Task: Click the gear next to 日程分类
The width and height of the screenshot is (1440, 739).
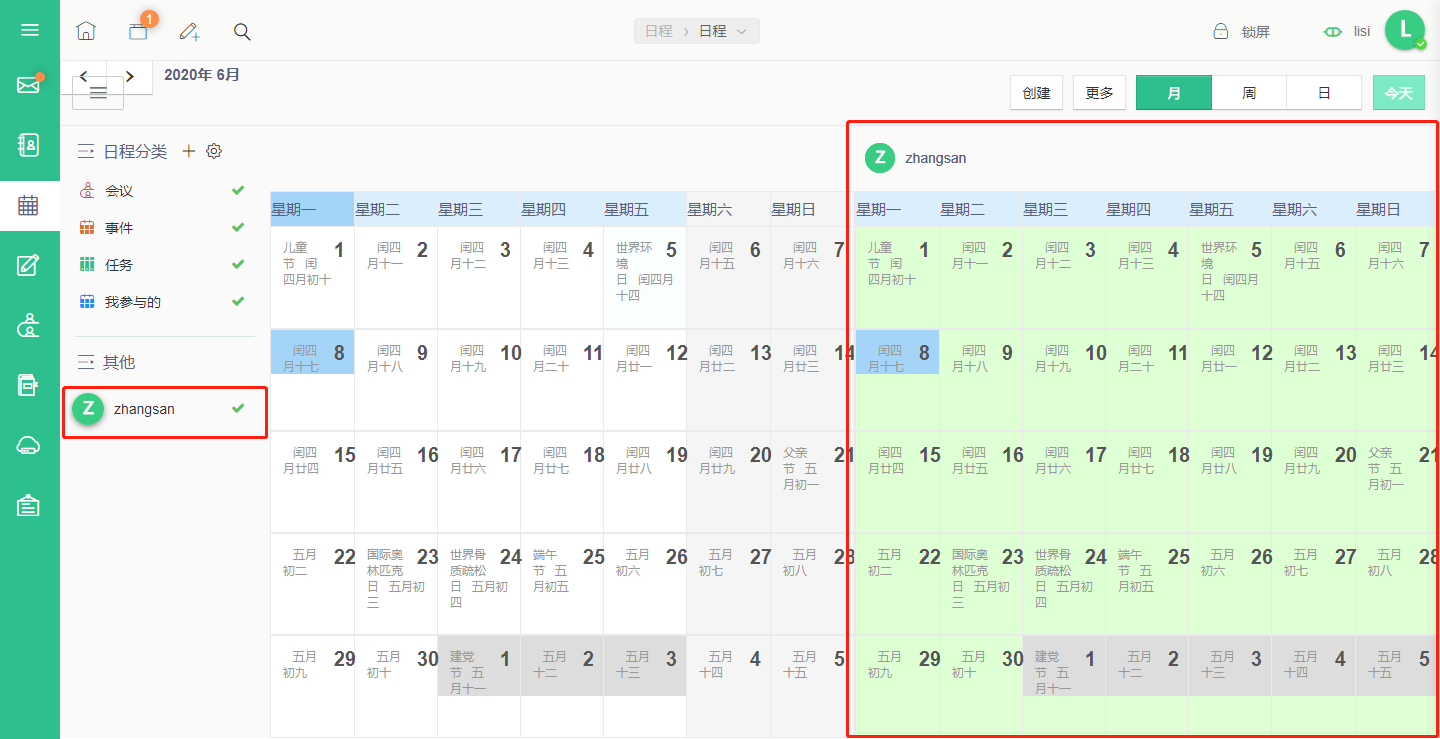Action: click(214, 152)
